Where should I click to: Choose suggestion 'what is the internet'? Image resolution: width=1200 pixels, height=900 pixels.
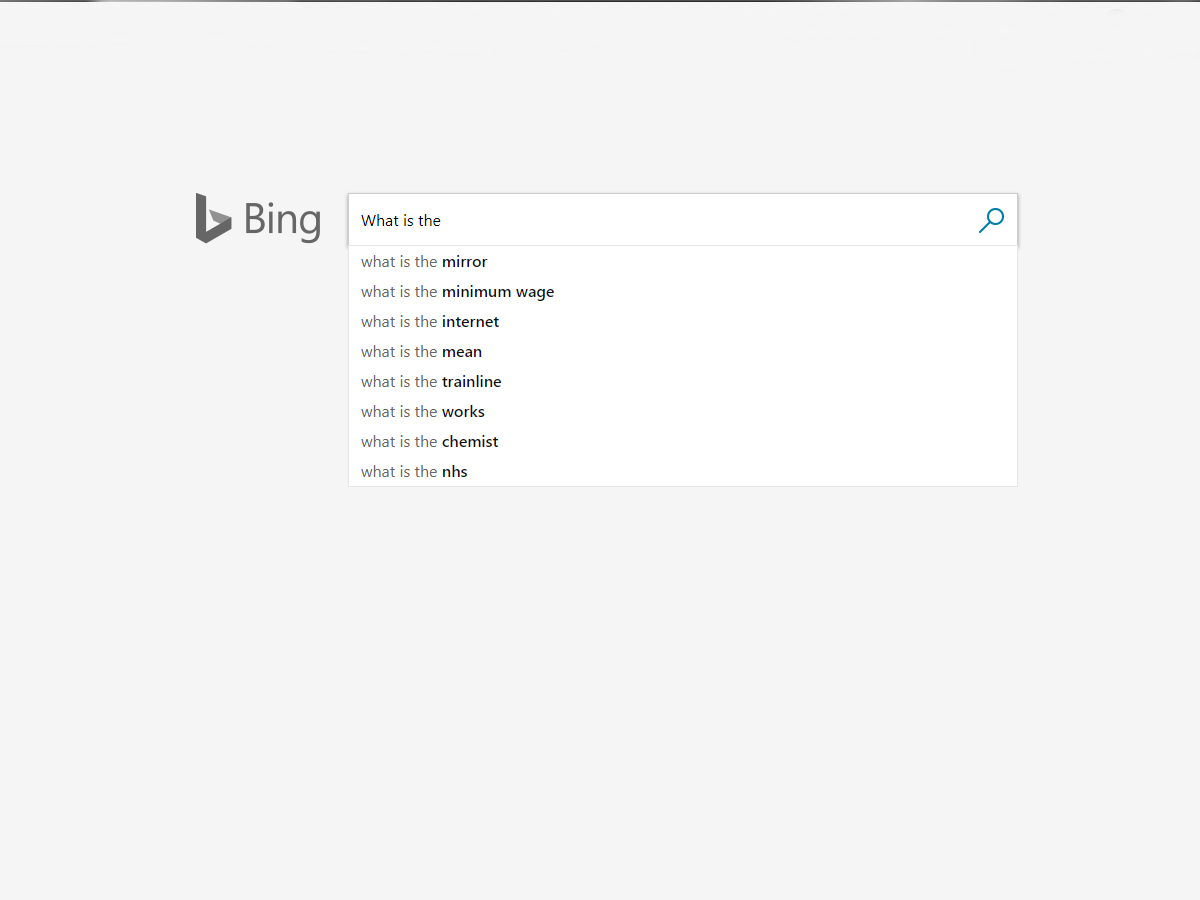pos(683,322)
